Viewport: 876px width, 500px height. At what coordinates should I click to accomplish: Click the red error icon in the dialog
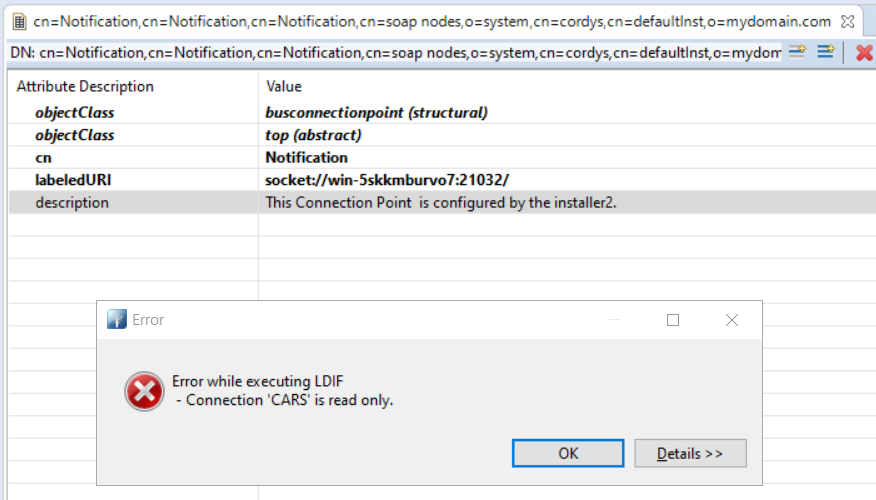(144, 391)
